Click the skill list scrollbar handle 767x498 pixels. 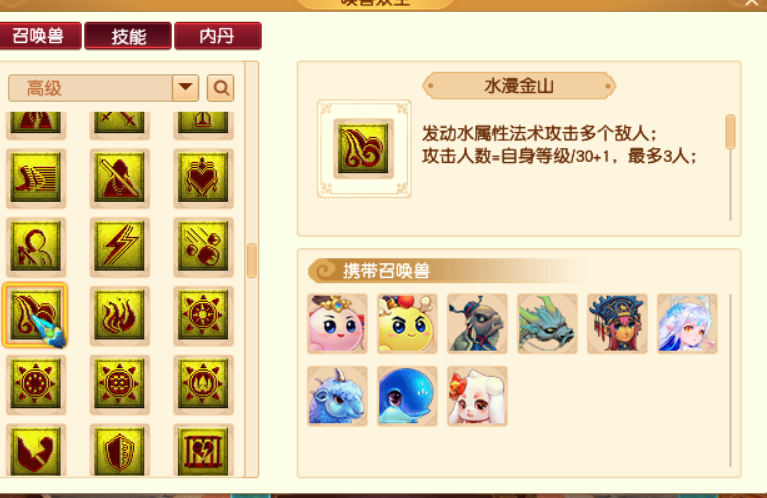(251, 260)
